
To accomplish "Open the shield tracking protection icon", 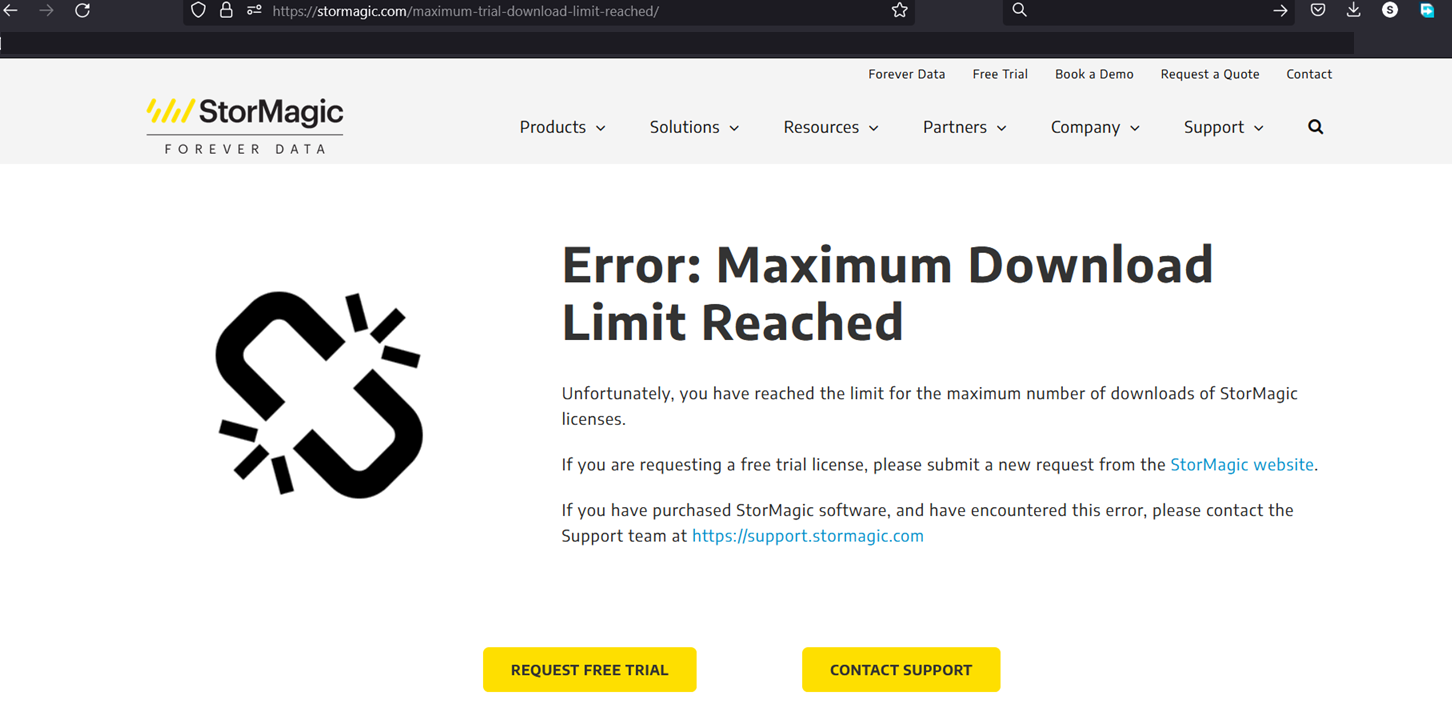I will point(198,10).
